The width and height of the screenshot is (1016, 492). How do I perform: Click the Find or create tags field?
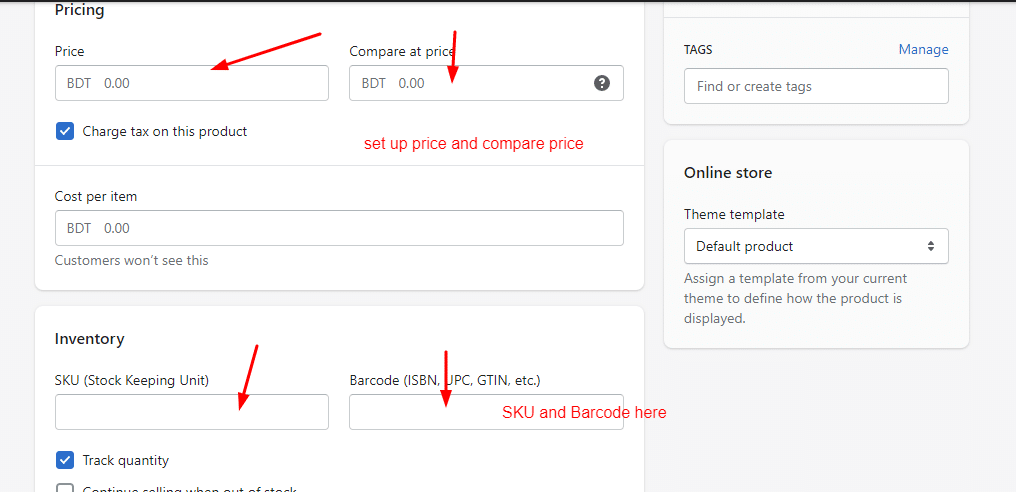point(816,86)
